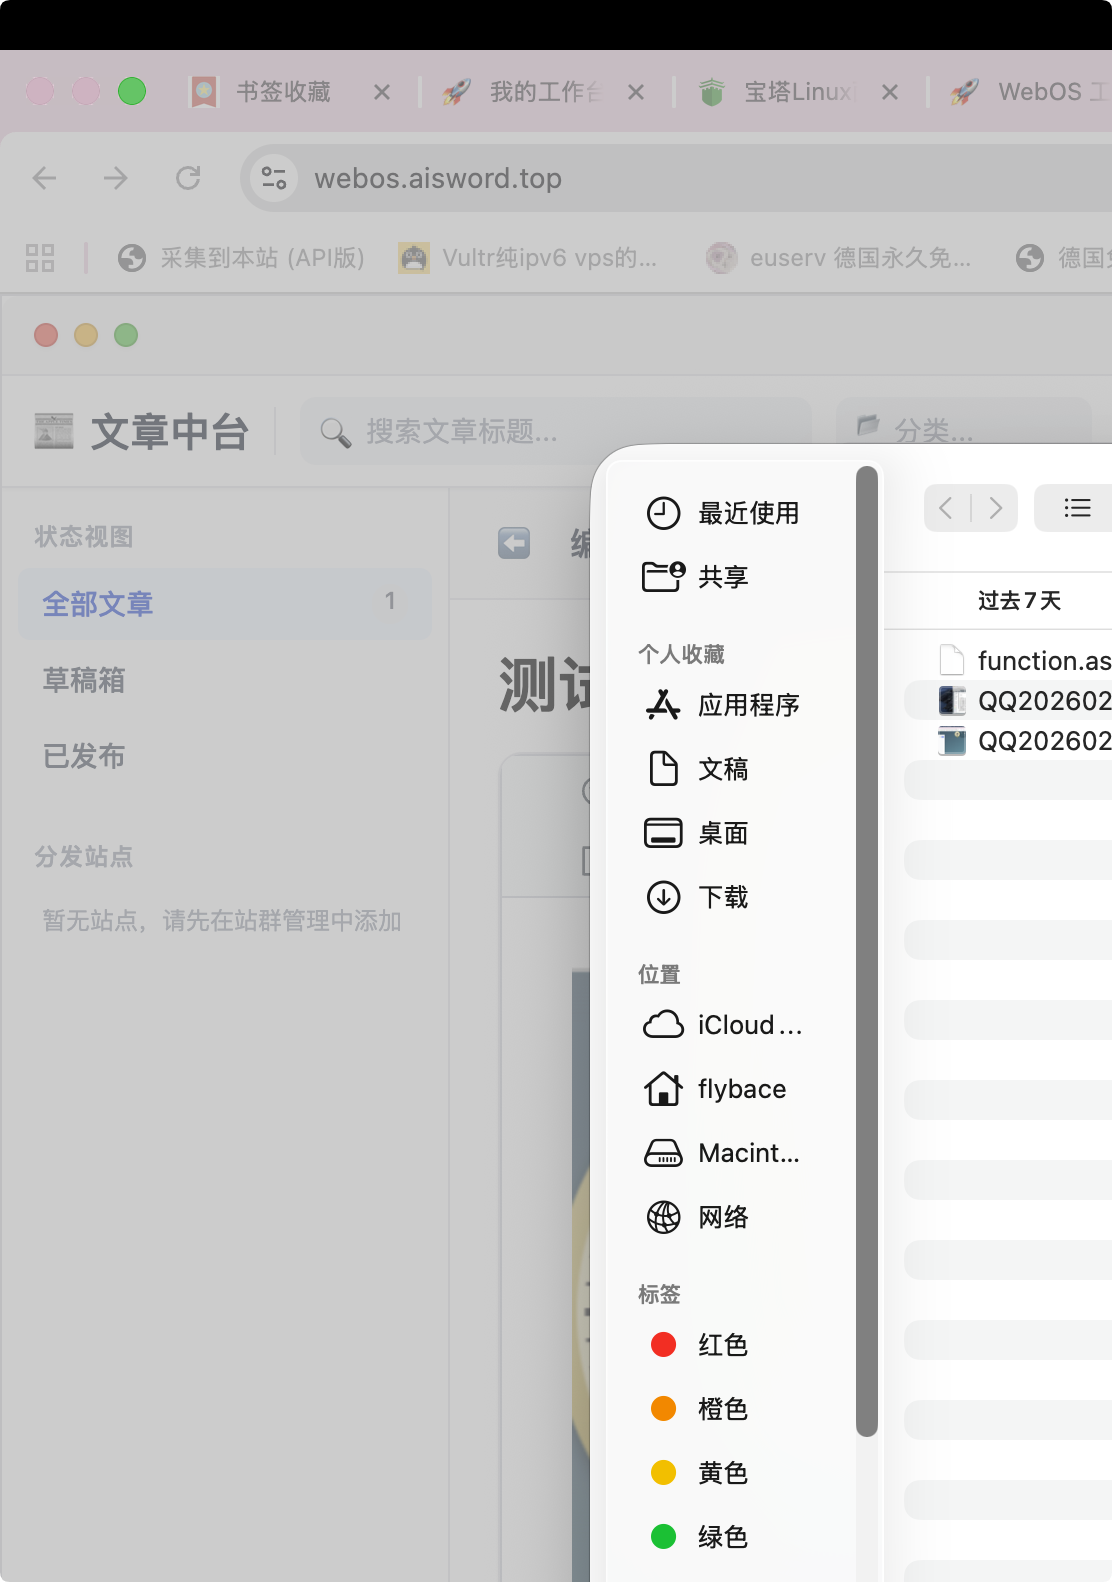Select 草稿箱 in the status view
The height and width of the screenshot is (1582, 1112).
click(84, 680)
